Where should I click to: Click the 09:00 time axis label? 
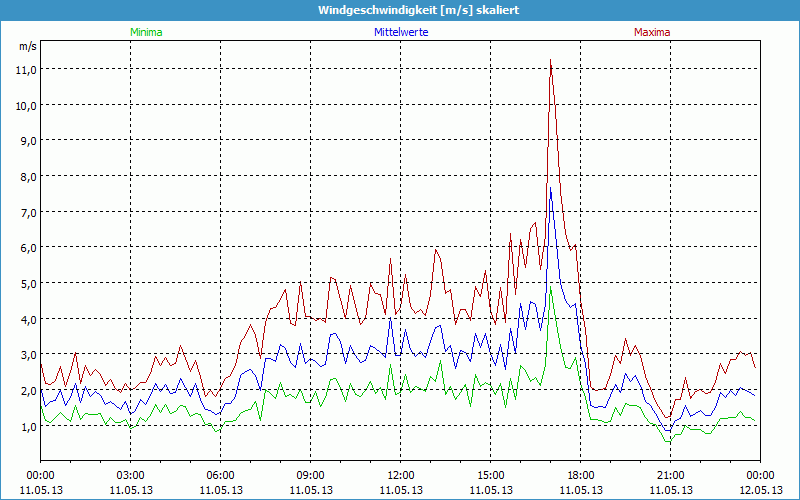tap(311, 475)
